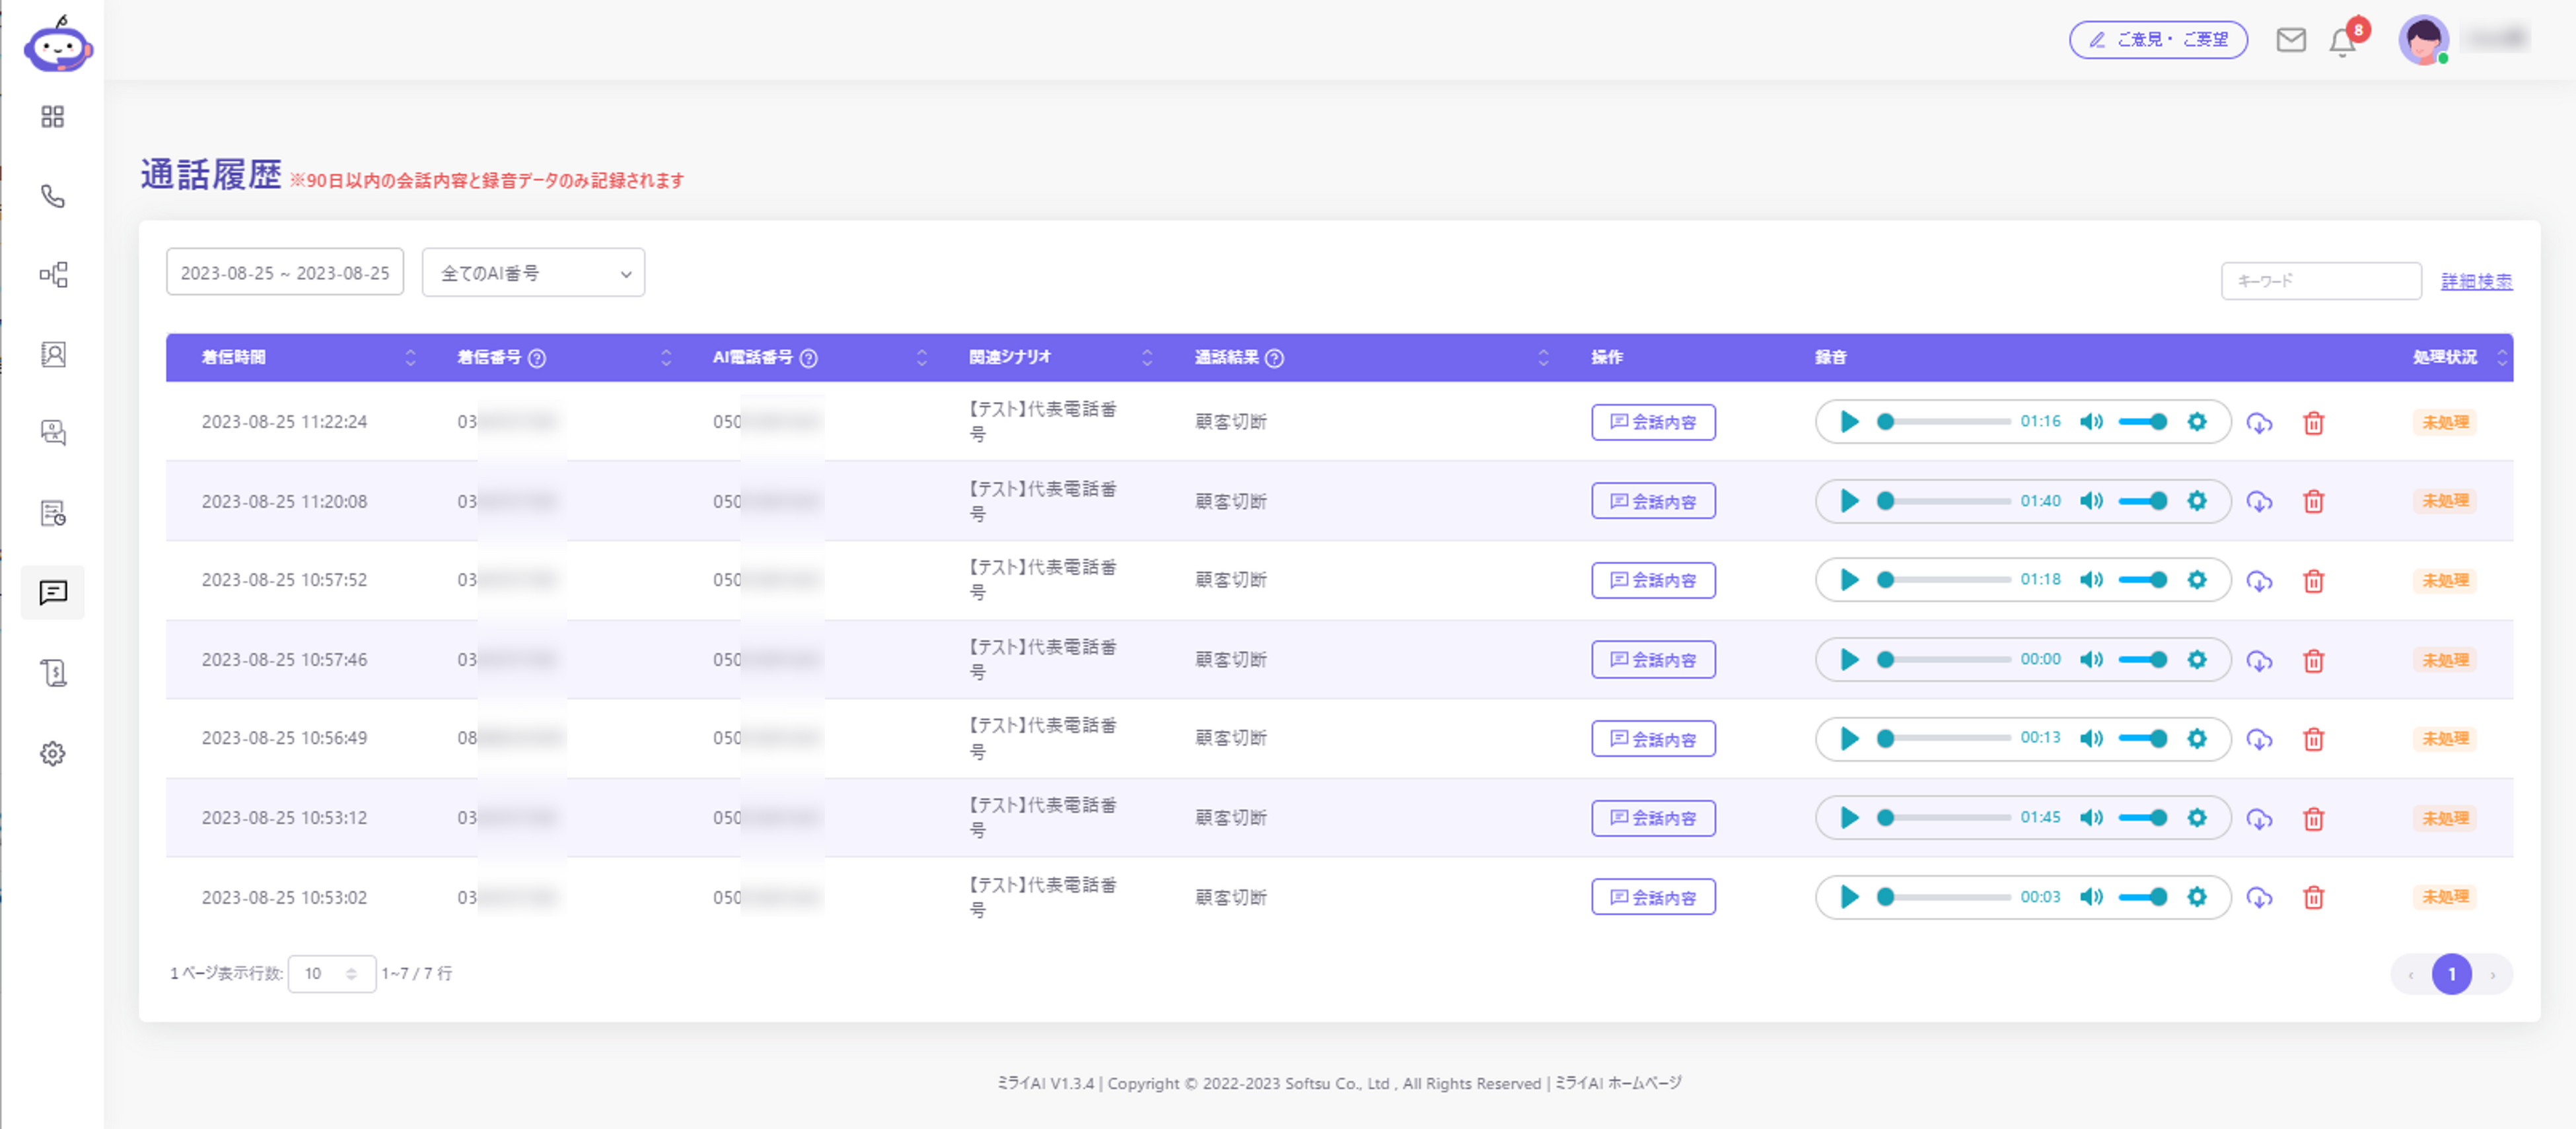The height and width of the screenshot is (1129, 2576).
Task: Open the rows-per-page selector showing 10
Action: (331, 973)
